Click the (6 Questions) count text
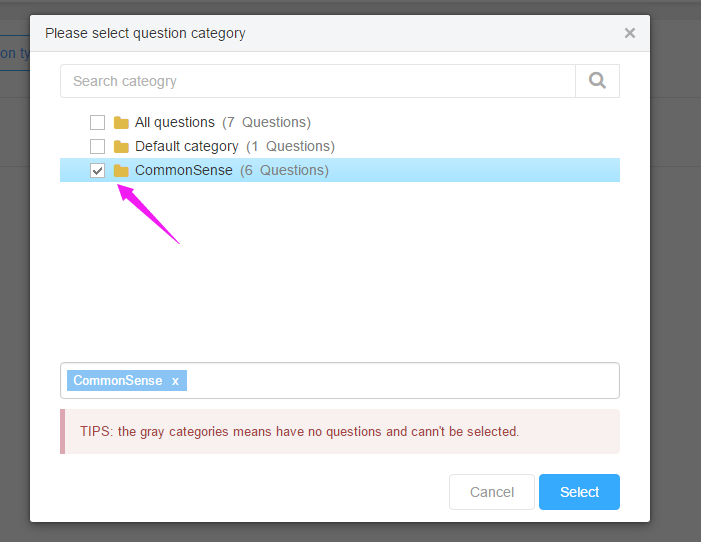The image size is (701, 542). click(284, 170)
